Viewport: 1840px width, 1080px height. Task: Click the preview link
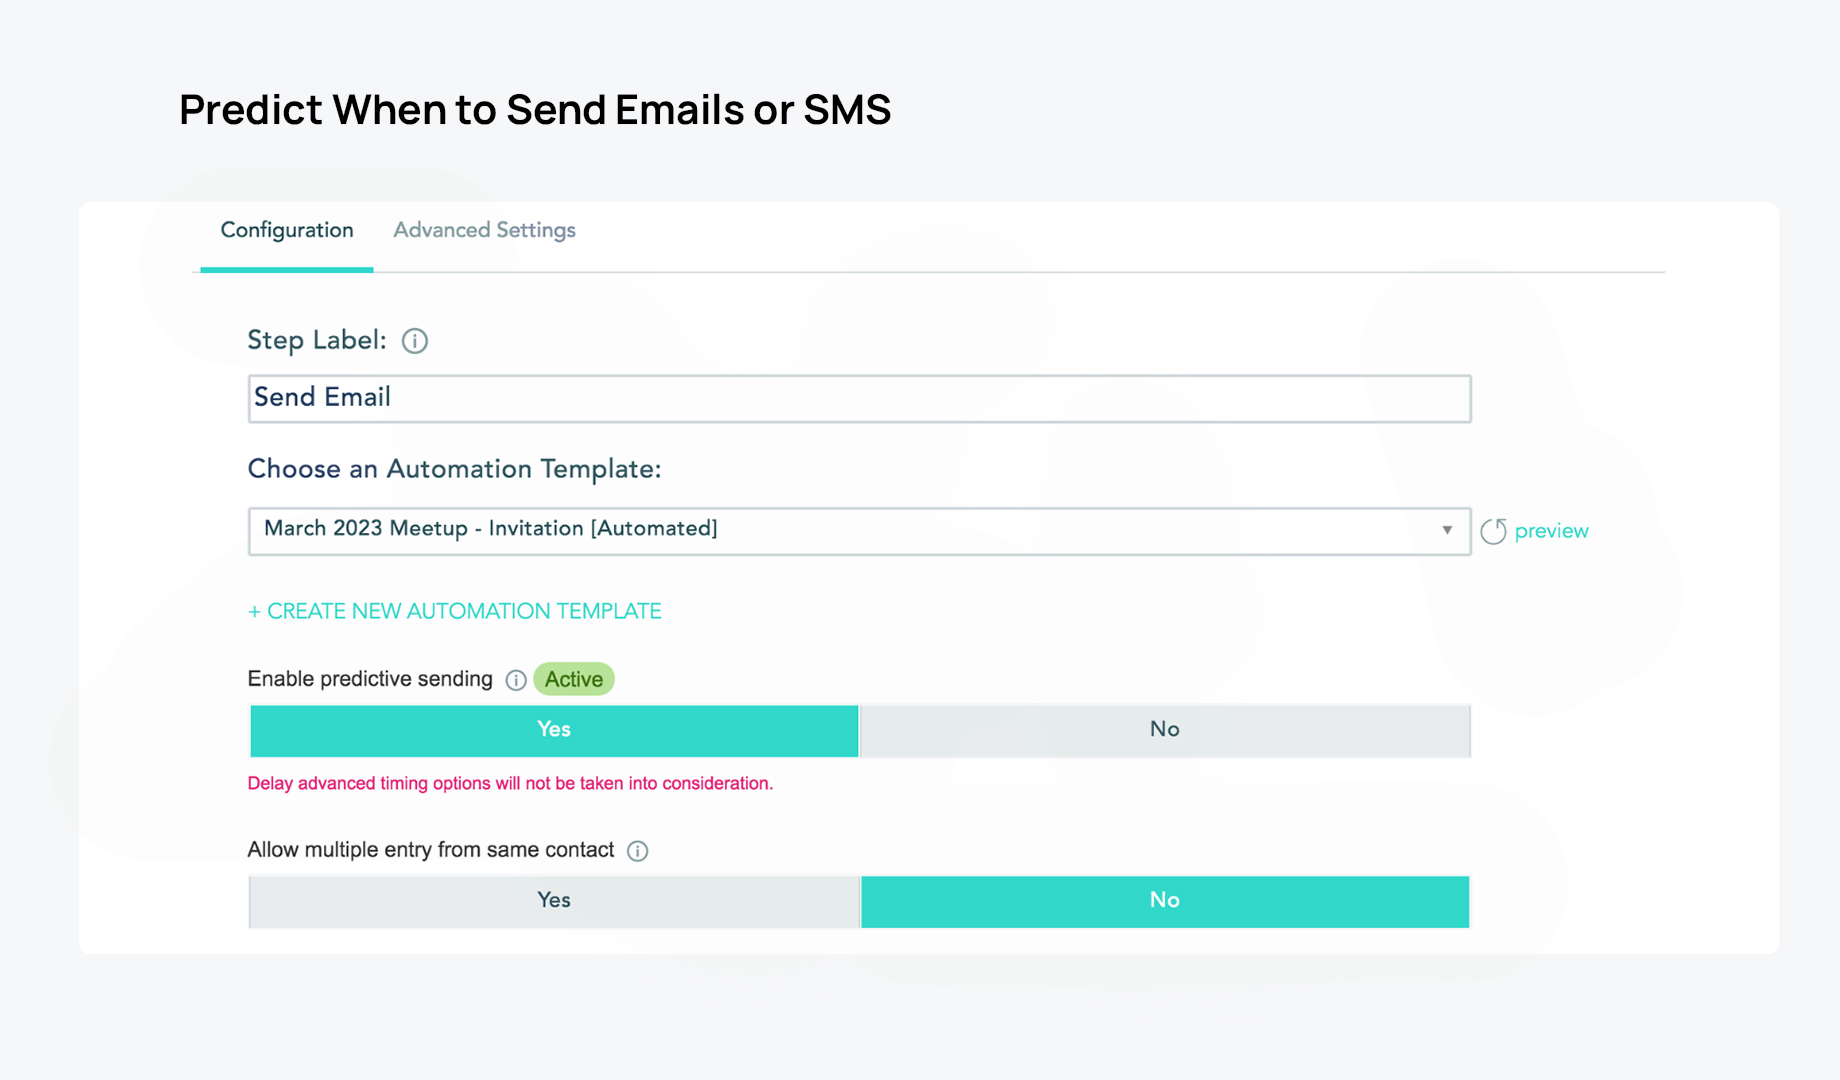point(1551,531)
